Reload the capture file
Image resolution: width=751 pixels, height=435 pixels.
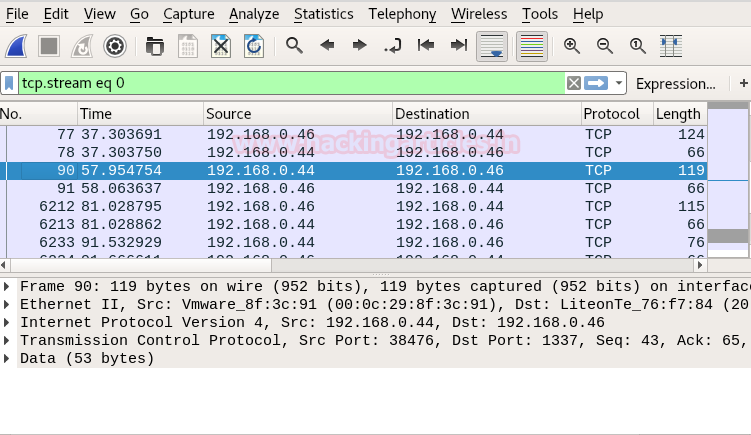(253, 46)
